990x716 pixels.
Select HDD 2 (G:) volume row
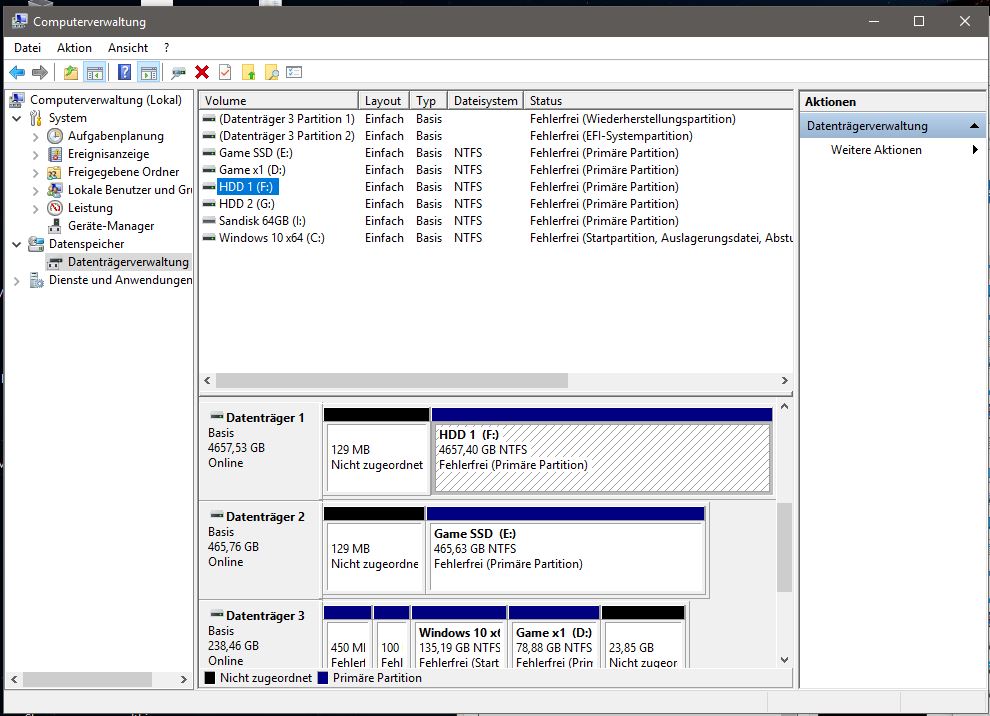(496, 204)
